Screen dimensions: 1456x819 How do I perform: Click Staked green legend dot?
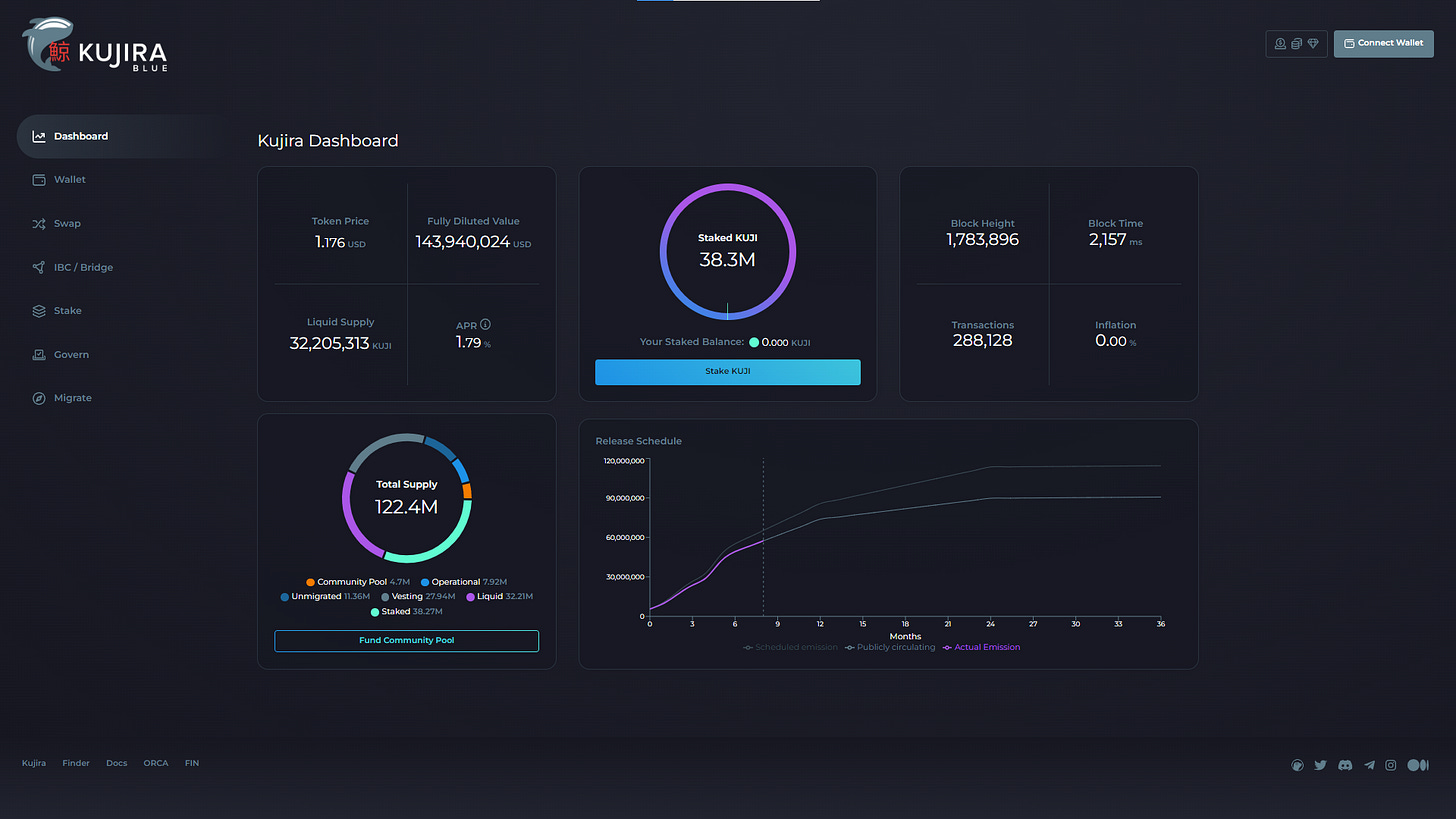375,611
